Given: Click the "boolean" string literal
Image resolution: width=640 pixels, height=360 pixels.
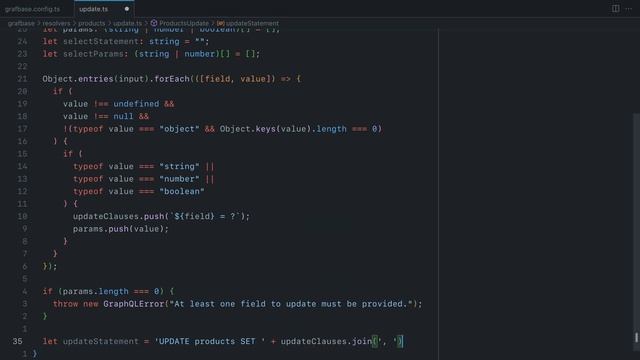Looking at the screenshot, I should click(x=182, y=191).
